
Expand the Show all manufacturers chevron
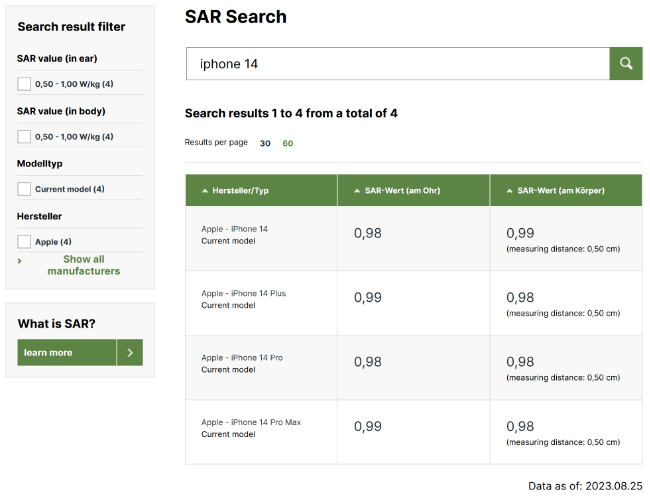coord(19,261)
